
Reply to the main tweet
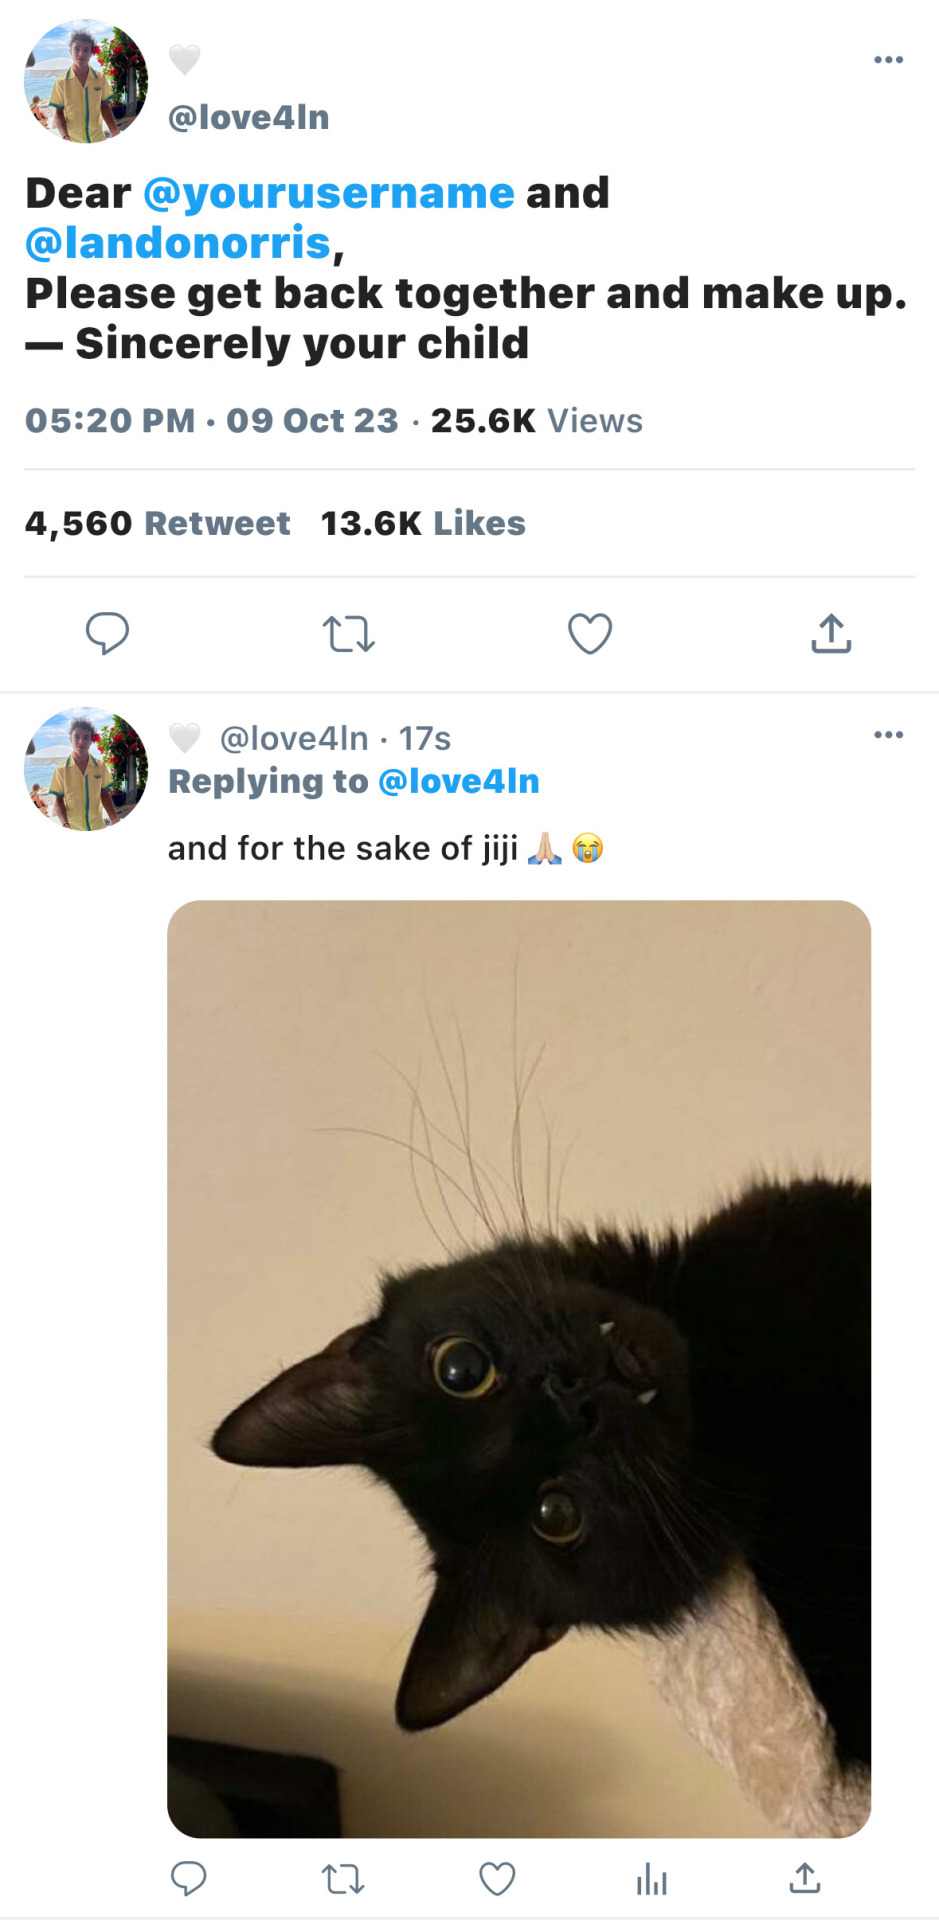[107, 633]
